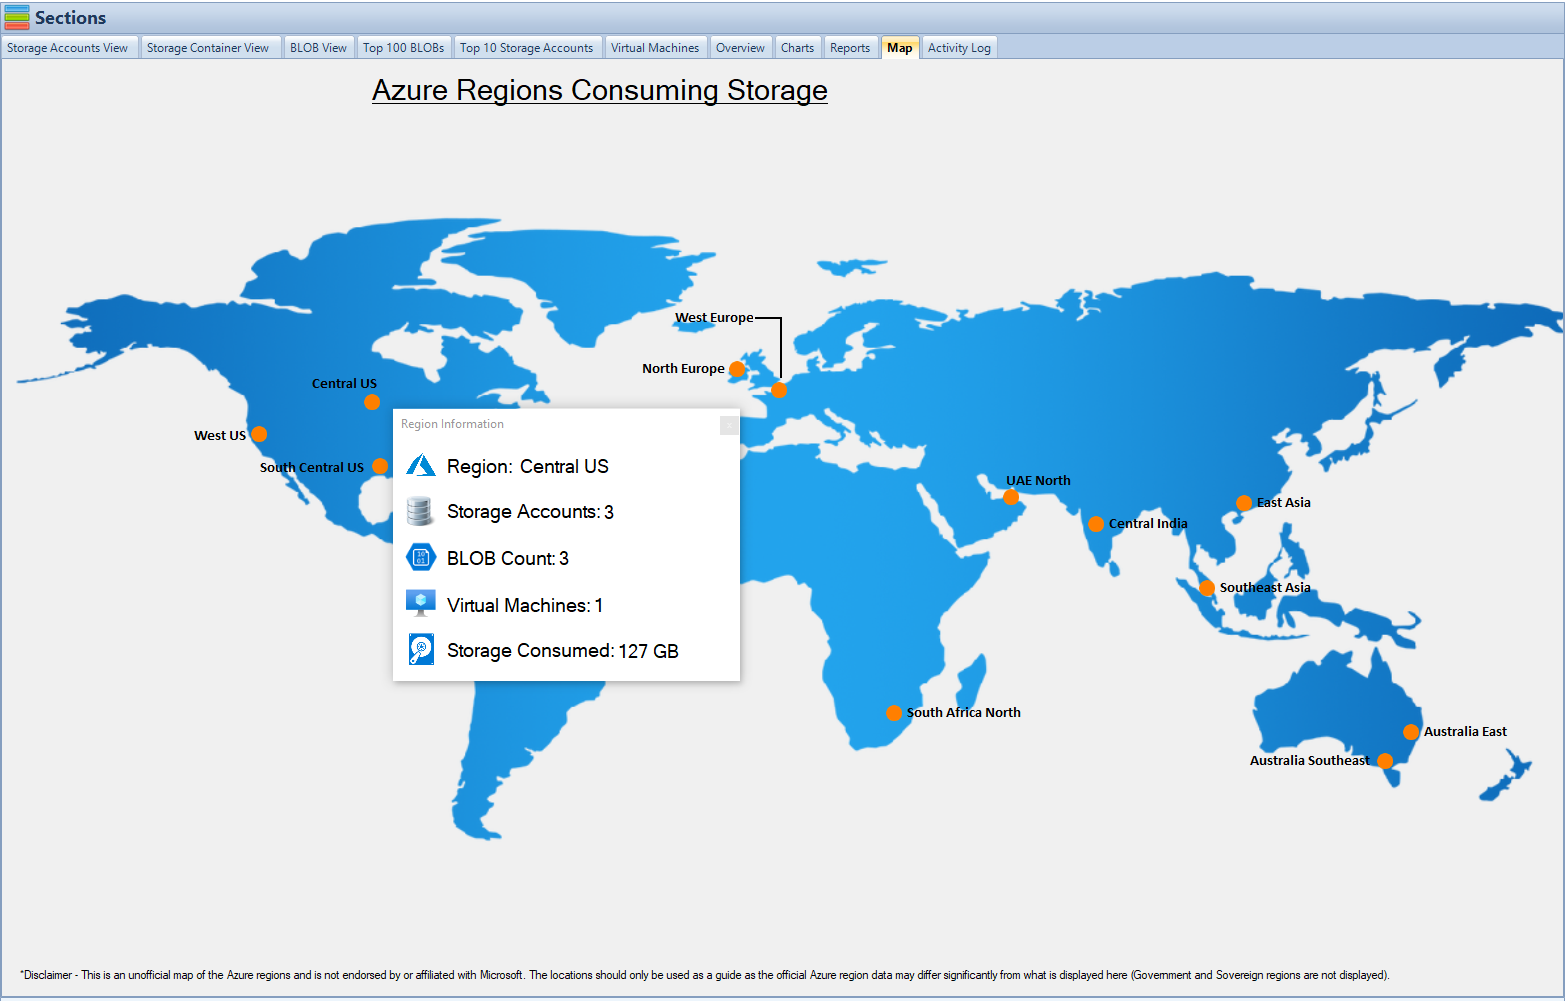
Task: Click the Storage Consumed disk icon
Action: point(420,649)
